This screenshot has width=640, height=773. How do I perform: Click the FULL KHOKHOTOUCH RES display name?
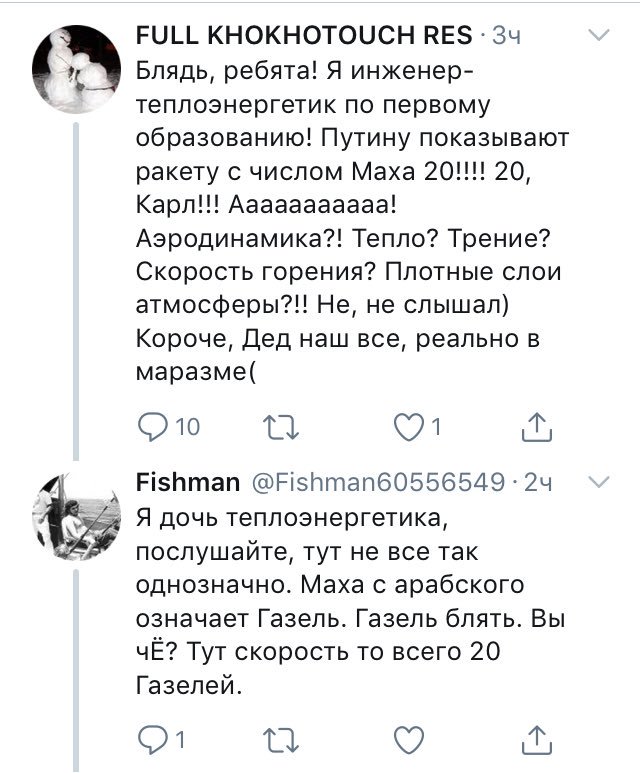pyautogui.click(x=304, y=36)
